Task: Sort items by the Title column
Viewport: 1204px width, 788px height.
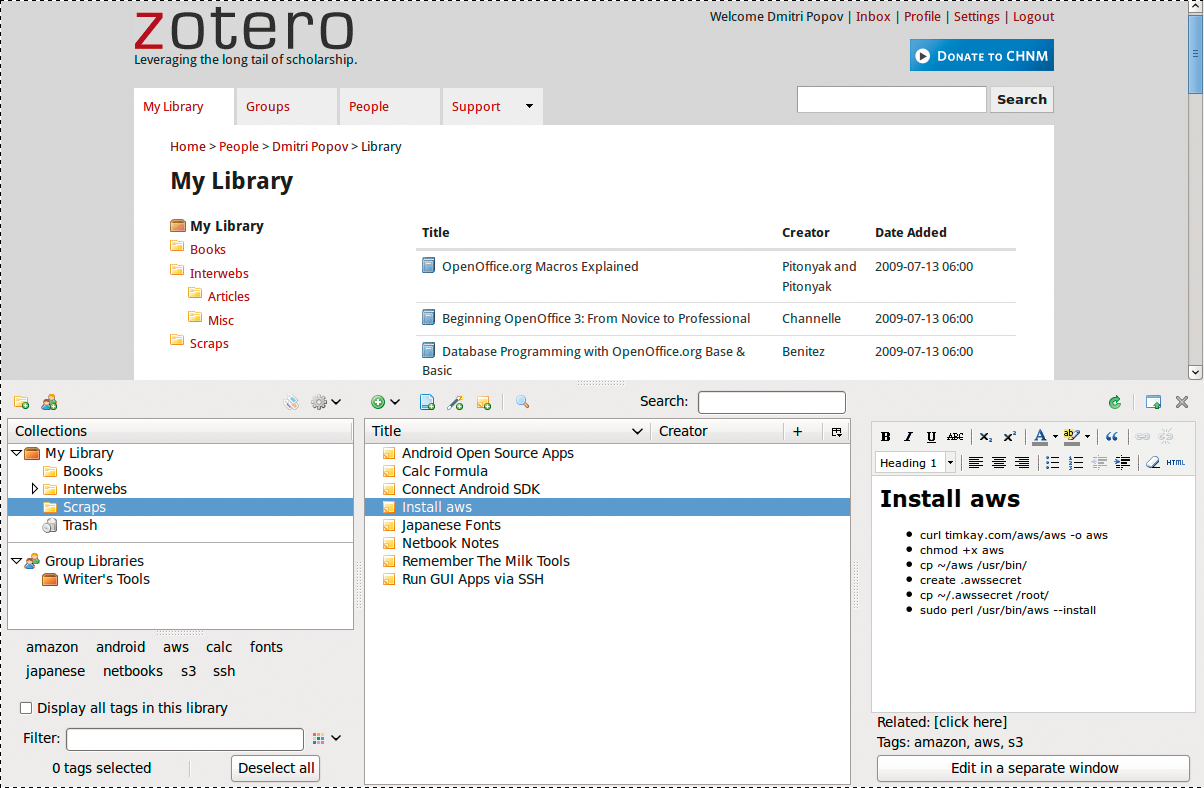Action: [508, 431]
